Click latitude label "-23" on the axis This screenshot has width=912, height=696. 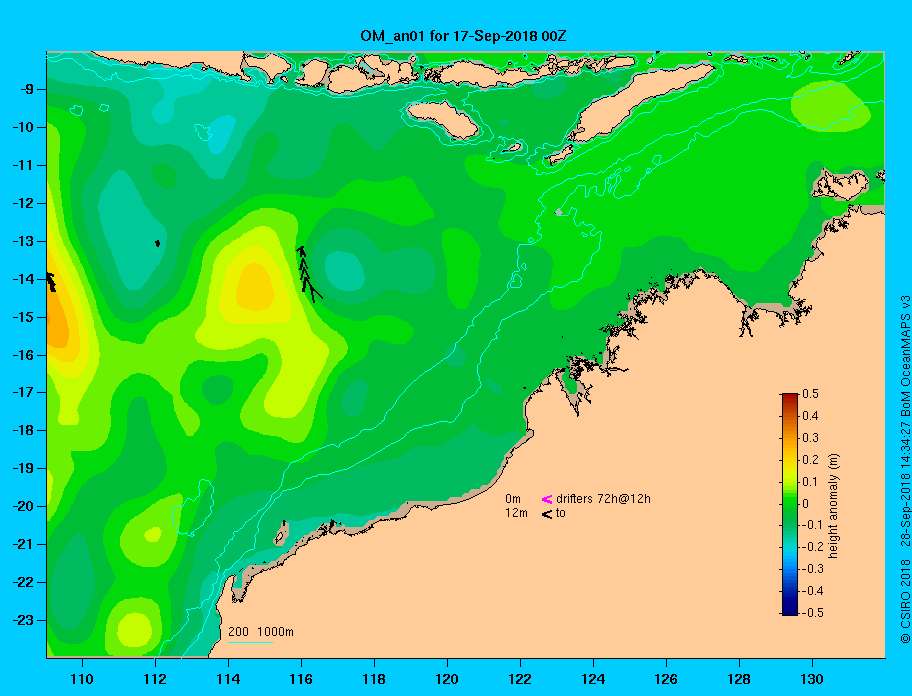(24, 620)
